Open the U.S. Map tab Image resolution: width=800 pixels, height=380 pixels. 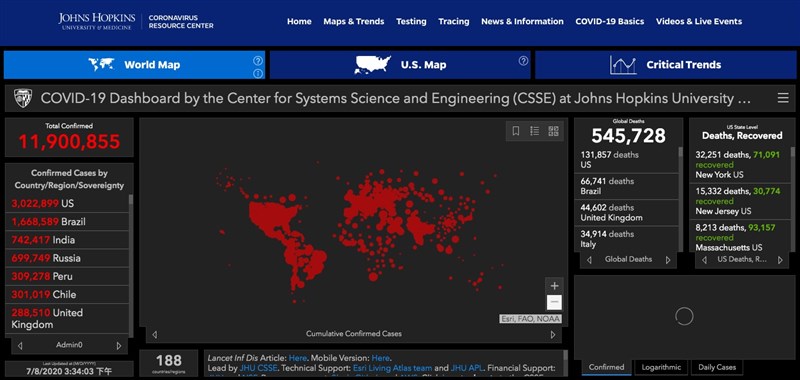point(400,65)
